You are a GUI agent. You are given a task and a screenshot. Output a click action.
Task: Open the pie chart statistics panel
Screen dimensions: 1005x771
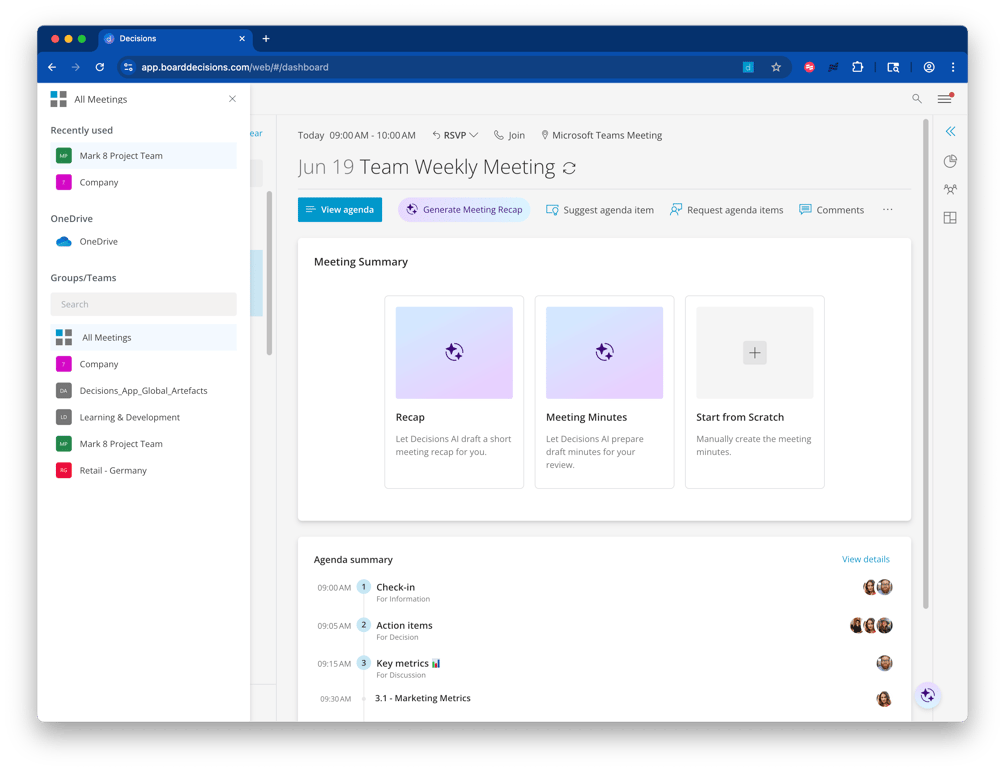click(x=950, y=160)
